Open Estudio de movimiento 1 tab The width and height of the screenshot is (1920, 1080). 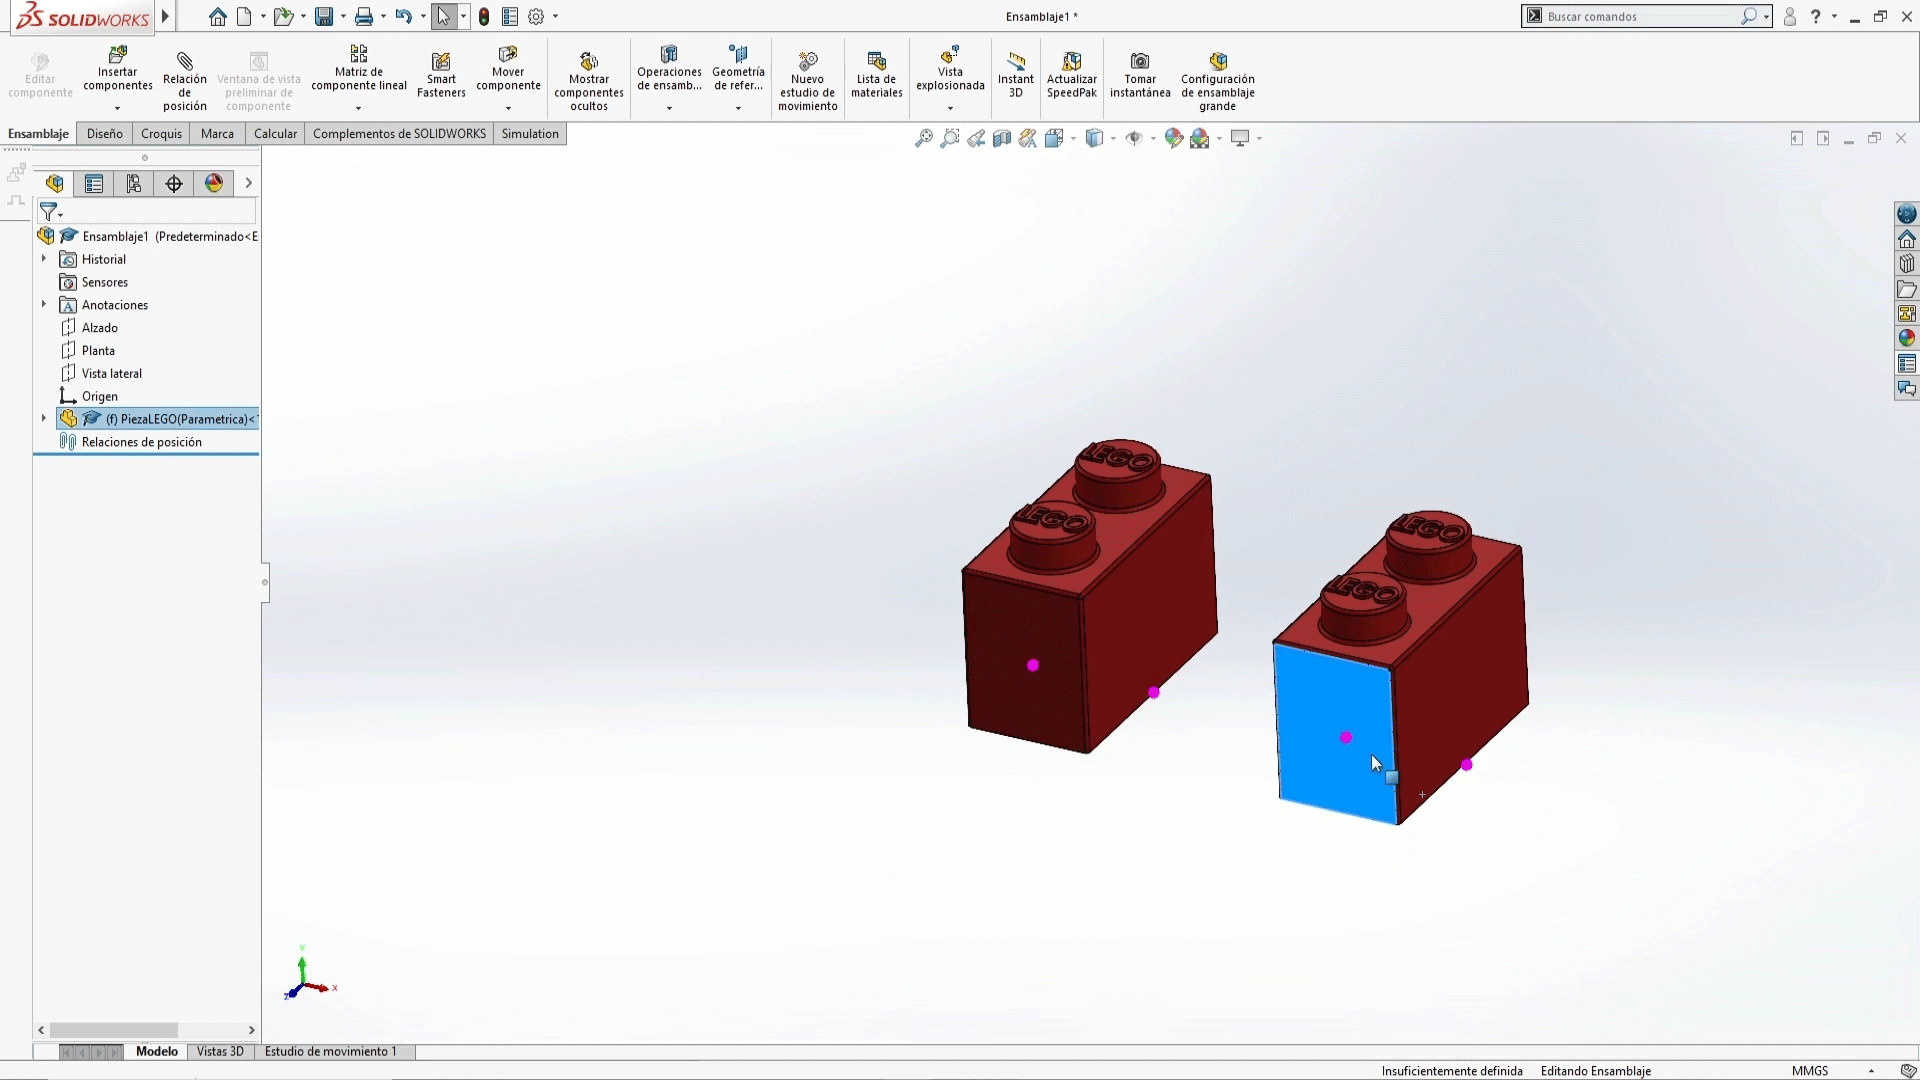(x=331, y=1052)
